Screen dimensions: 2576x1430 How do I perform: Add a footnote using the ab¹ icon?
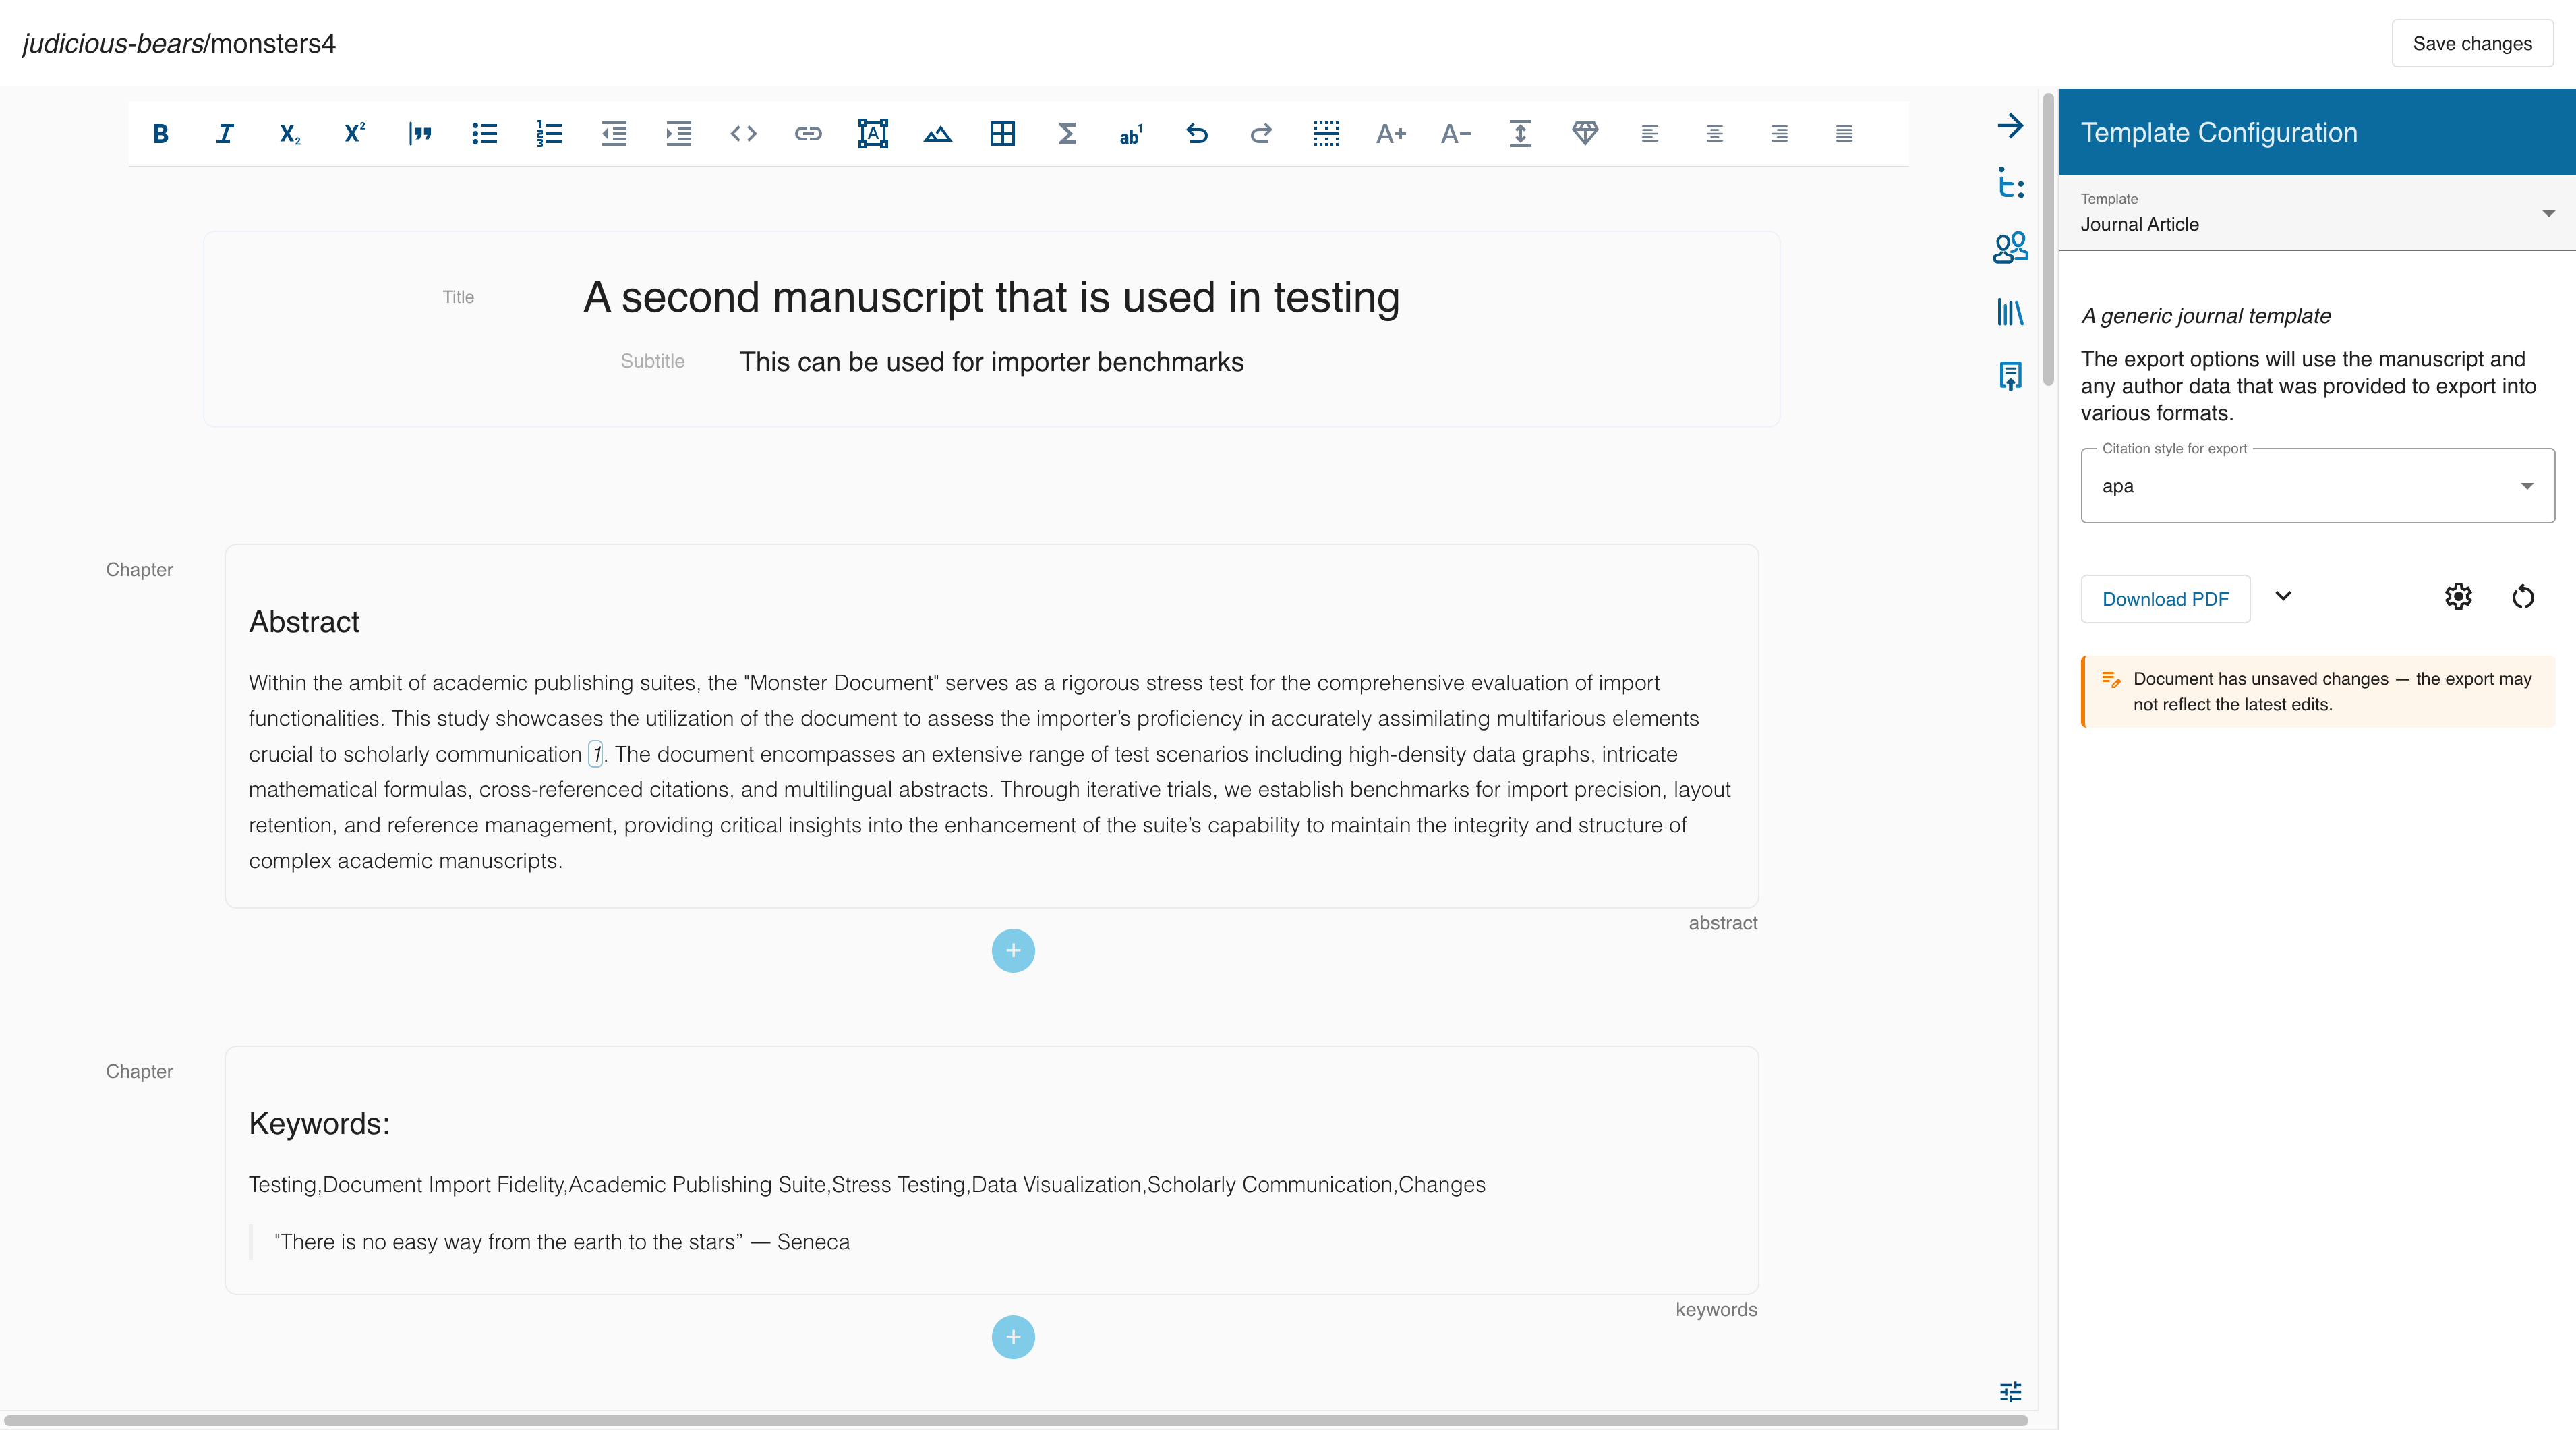[x=1131, y=134]
